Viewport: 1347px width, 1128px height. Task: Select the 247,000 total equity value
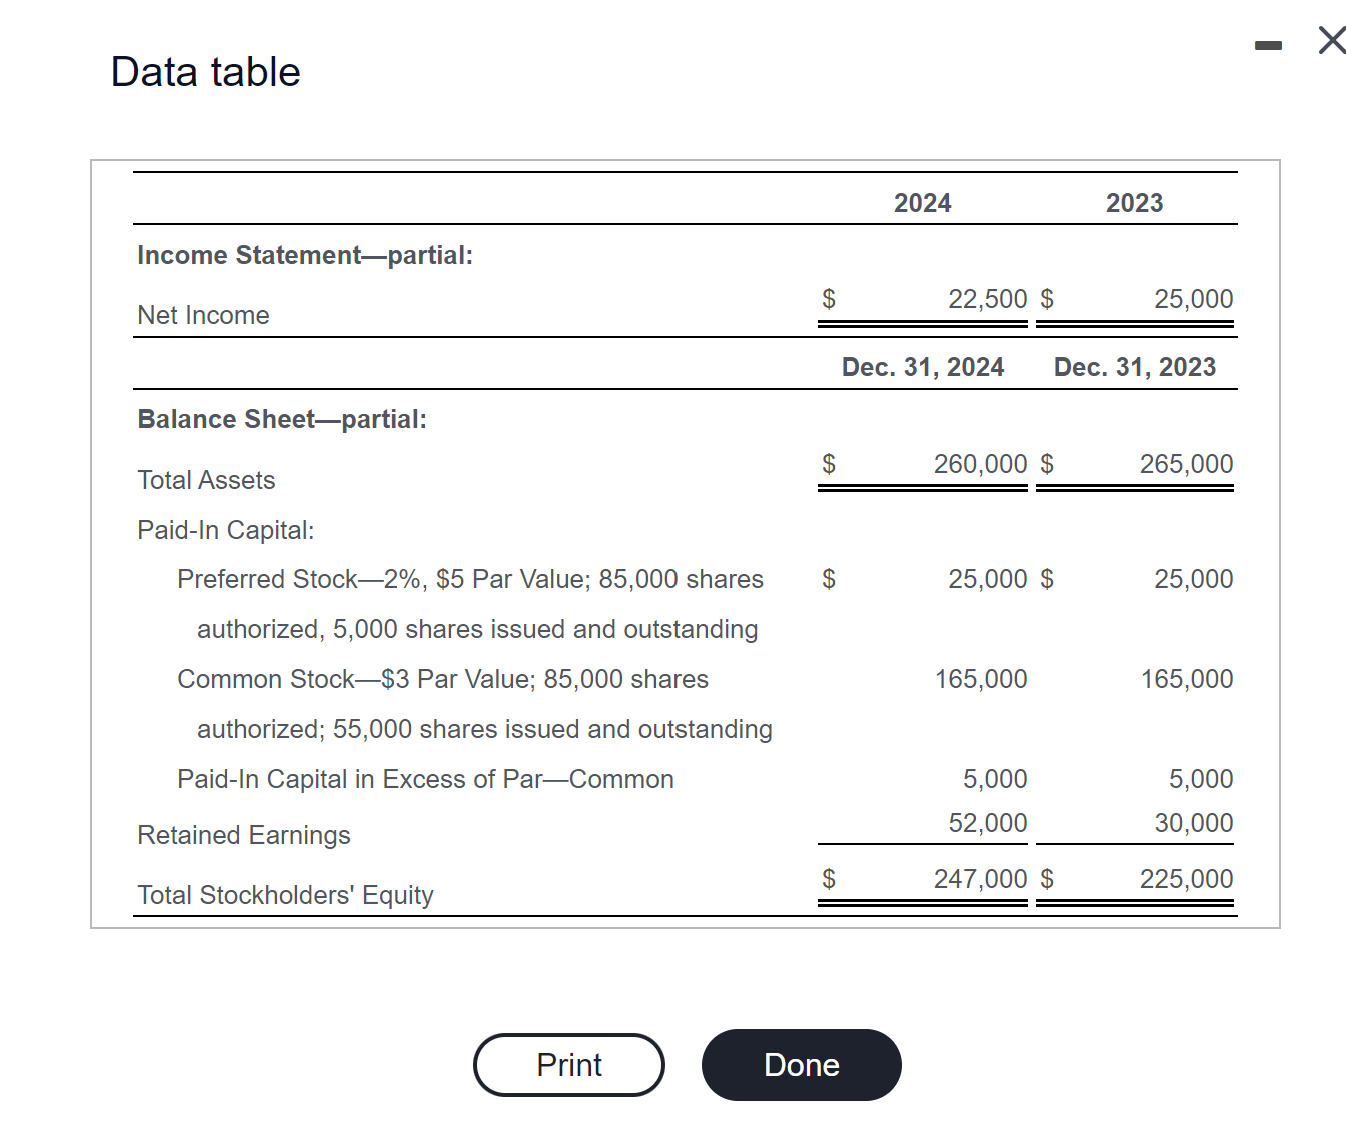click(980, 879)
